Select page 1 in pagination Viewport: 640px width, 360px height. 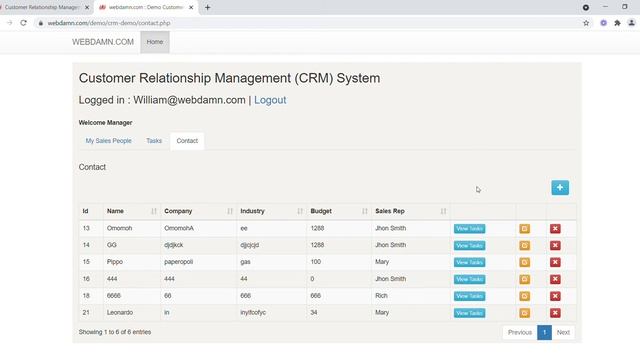(544, 333)
